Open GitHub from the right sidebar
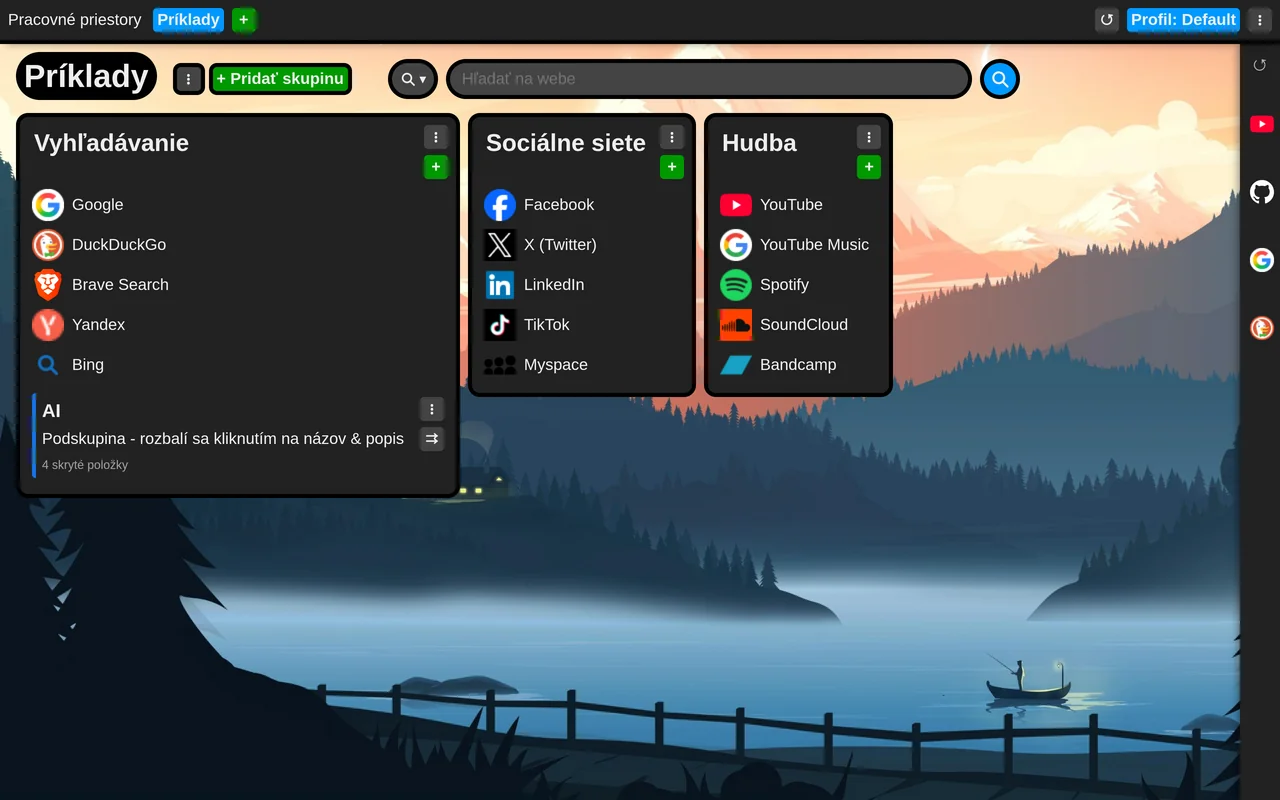Image resolution: width=1280 pixels, height=800 pixels. click(1262, 192)
